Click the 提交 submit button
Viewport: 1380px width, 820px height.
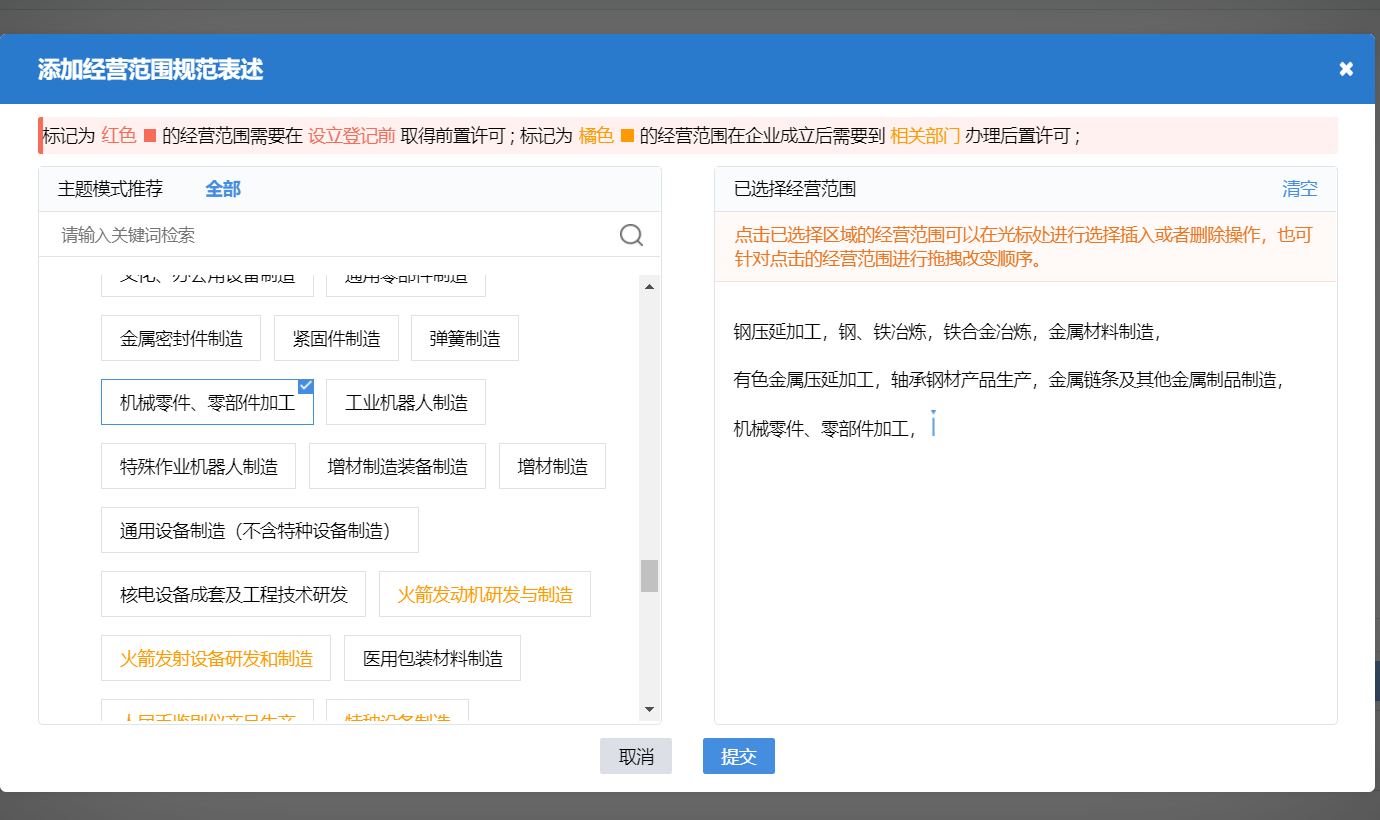tap(738, 756)
